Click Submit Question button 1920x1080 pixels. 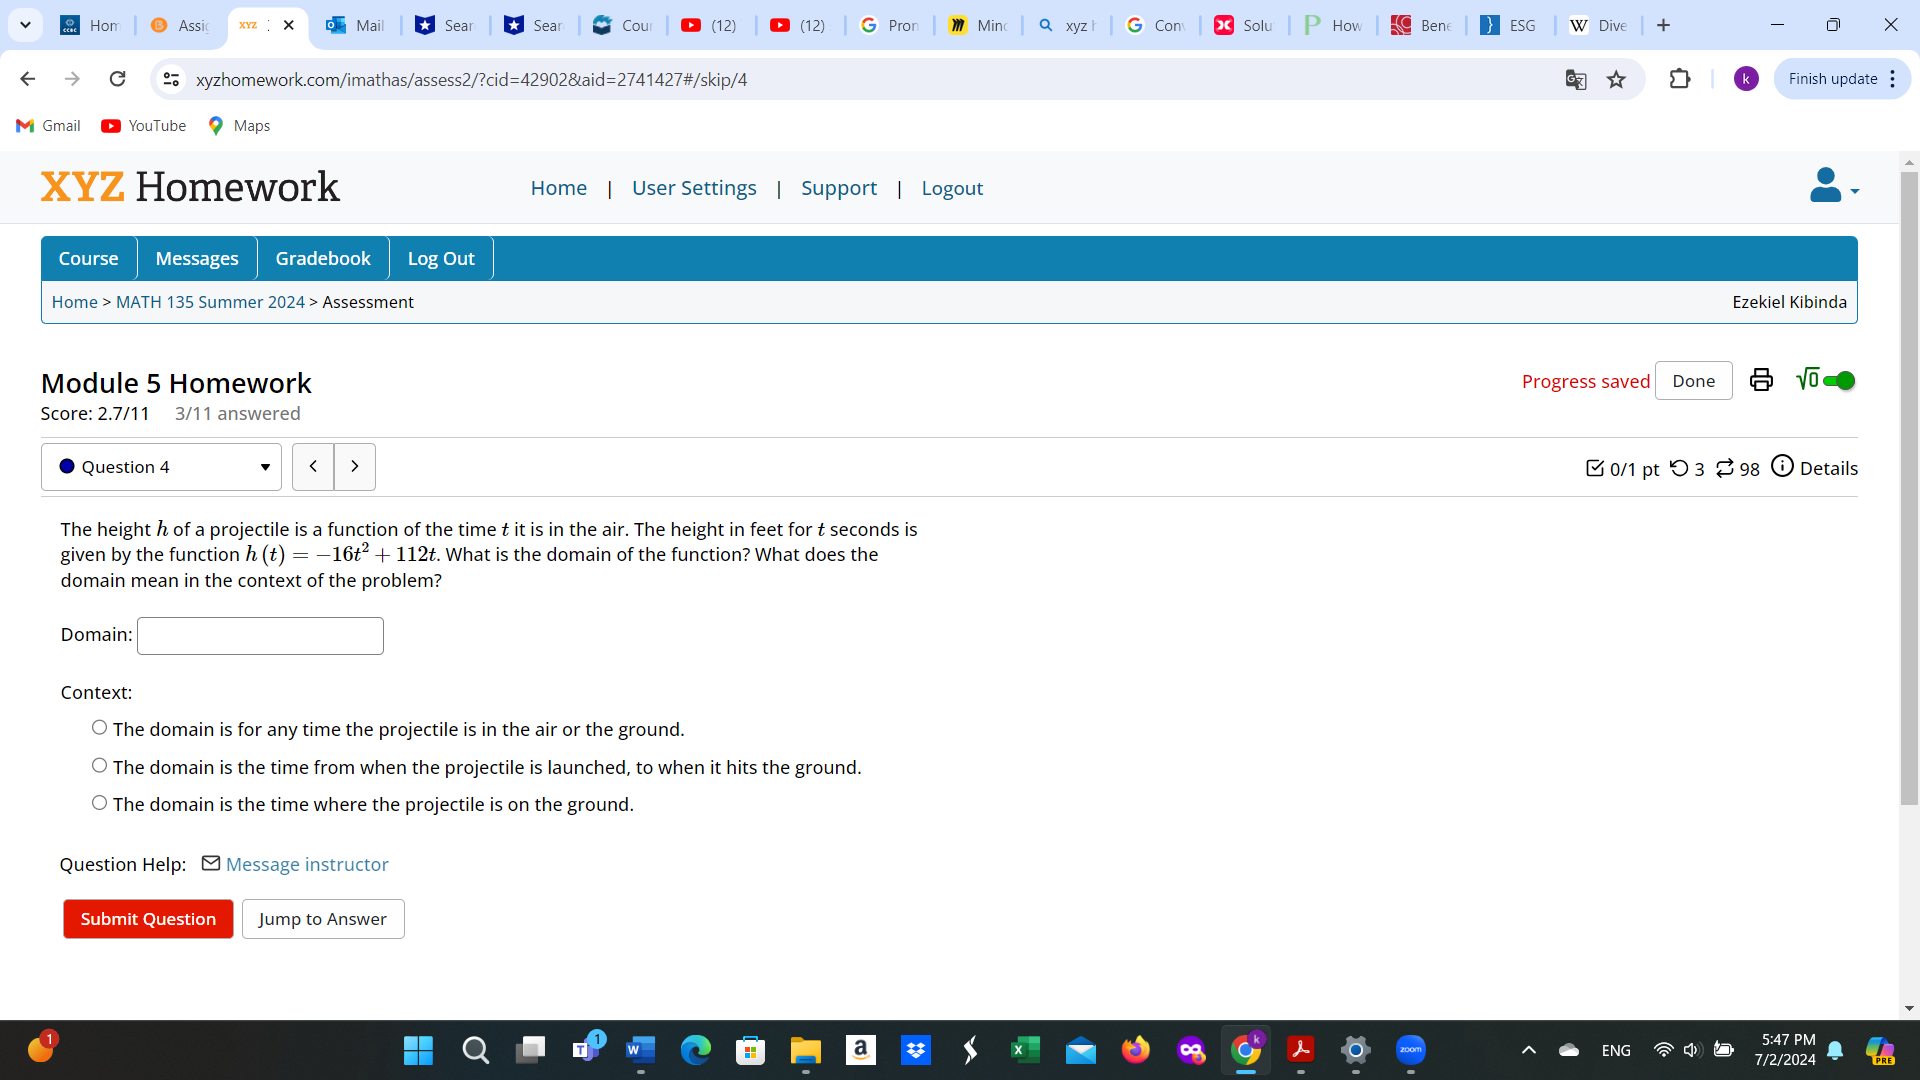[x=148, y=919]
